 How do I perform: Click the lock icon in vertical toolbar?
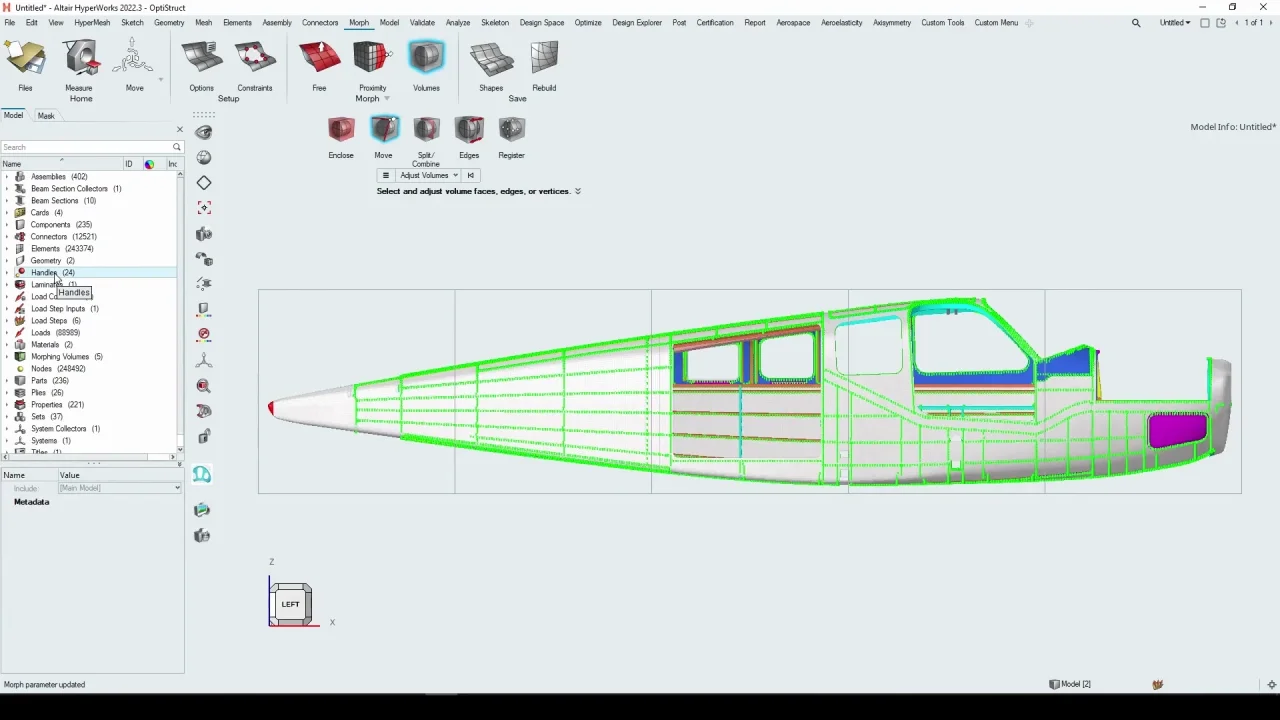point(204,437)
